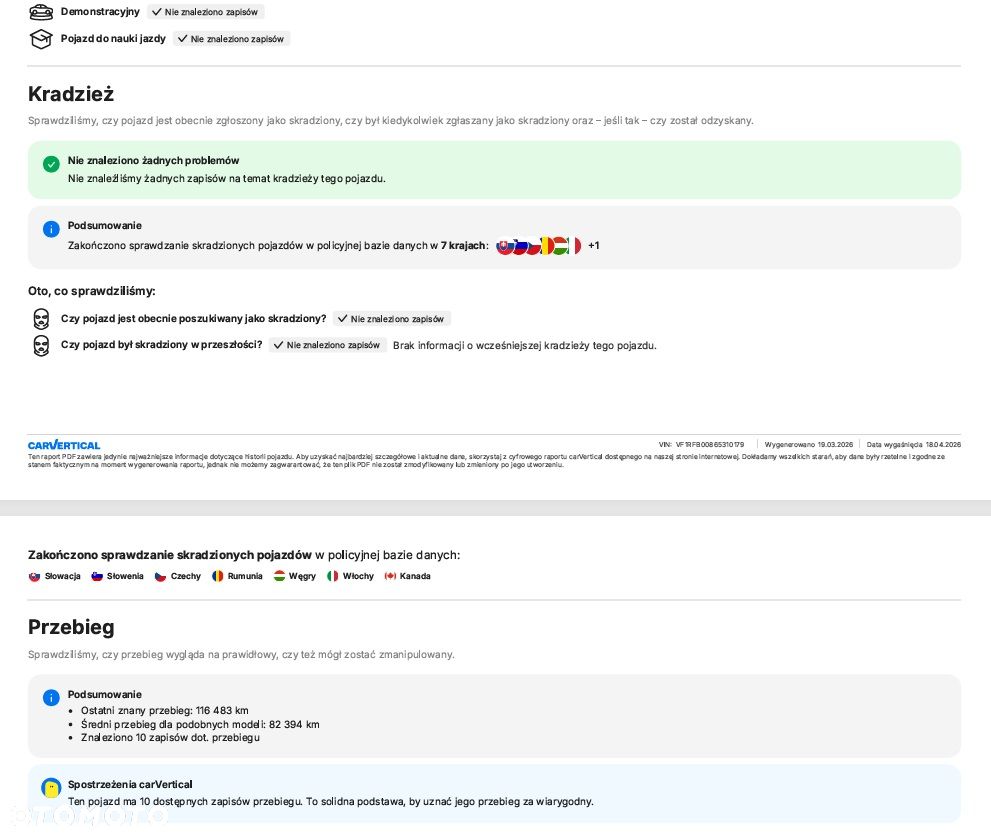Screen dimensions: 991x836
Task: Click the Czechy country label
Action: coord(186,576)
